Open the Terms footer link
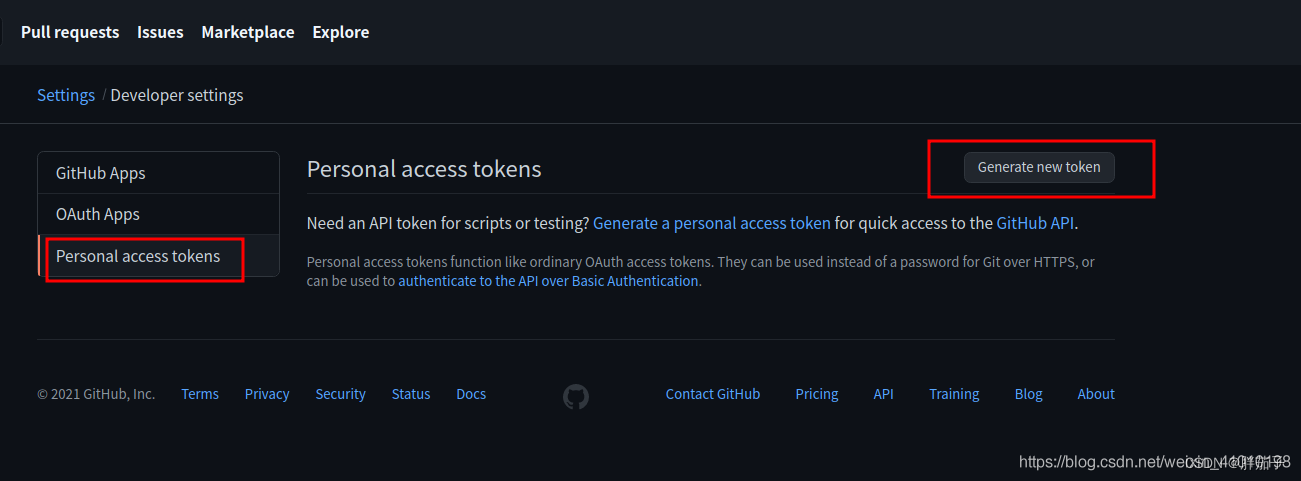The height and width of the screenshot is (481, 1301). 200,394
